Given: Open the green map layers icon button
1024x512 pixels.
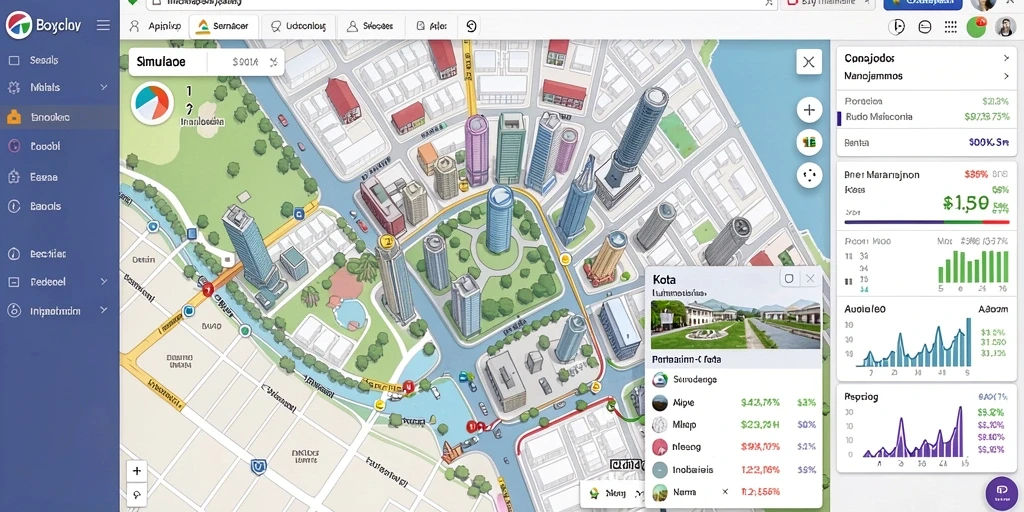Looking at the screenshot, I should 809,142.
